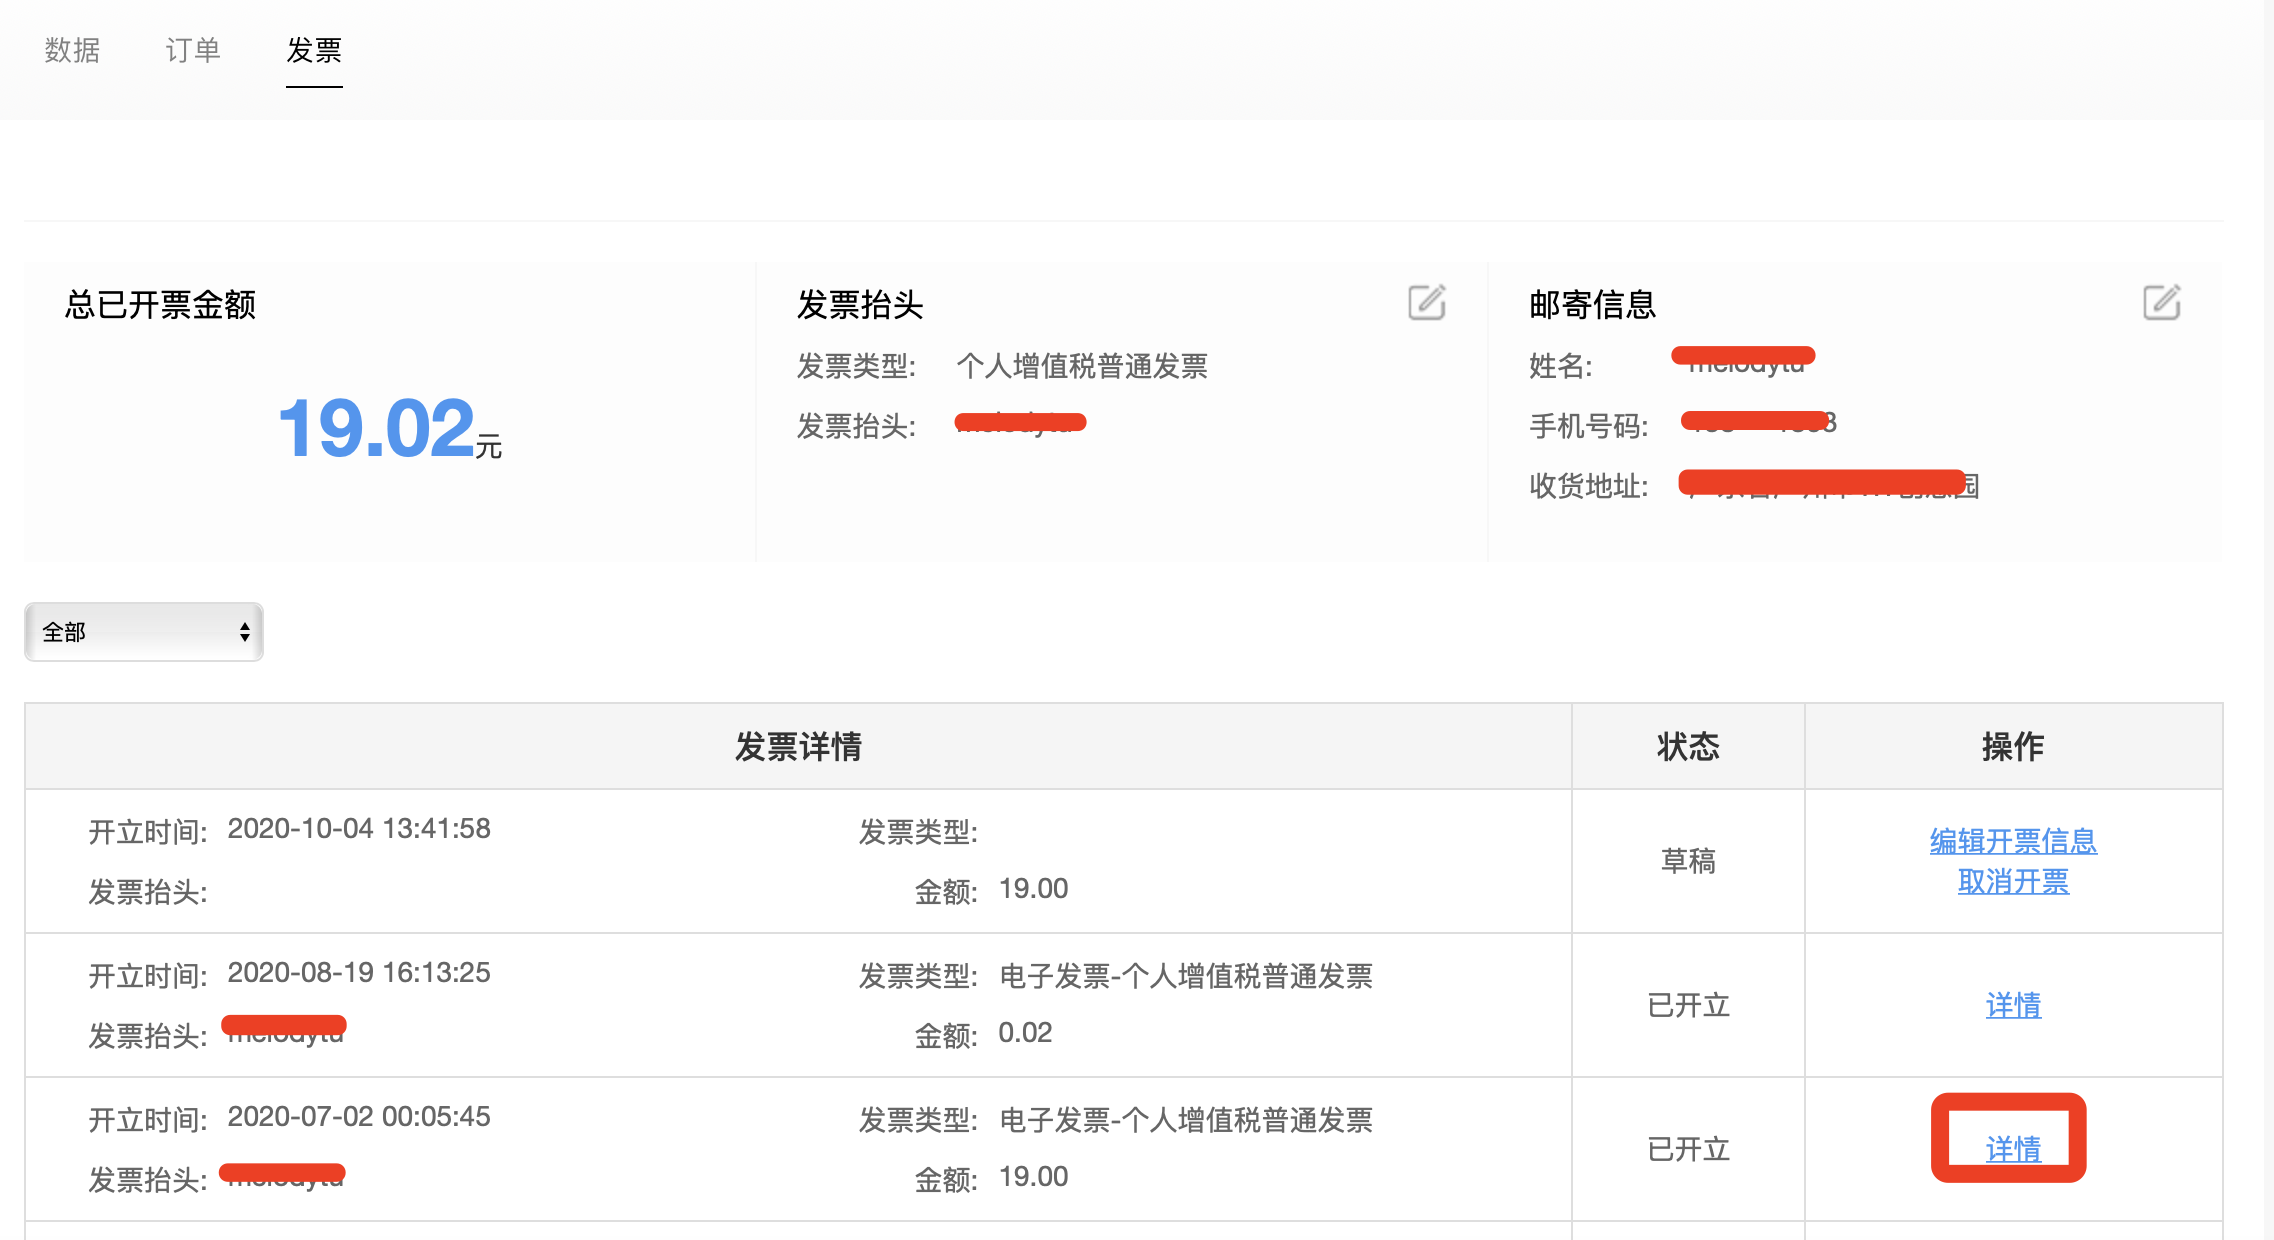The width and height of the screenshot is (2274, 1240).
Task: Click the 个人增值税普通发票 text under 发票抬头
Action: (x=1082, y=366)
